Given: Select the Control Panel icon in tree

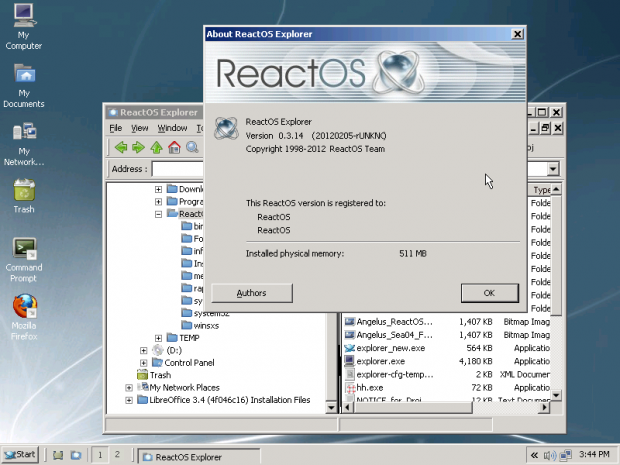Looking at the screenshot, I should click(157, 363).
